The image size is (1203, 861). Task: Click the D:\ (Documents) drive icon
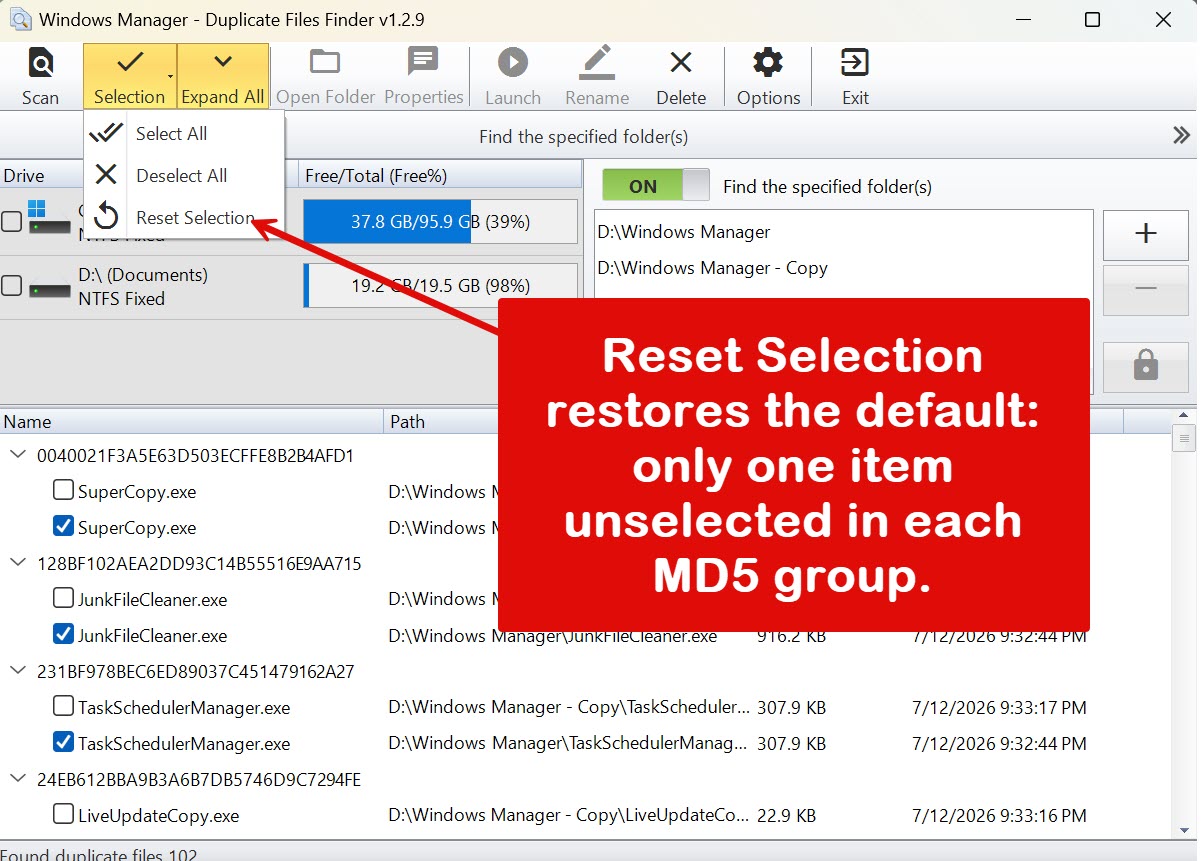49,288
